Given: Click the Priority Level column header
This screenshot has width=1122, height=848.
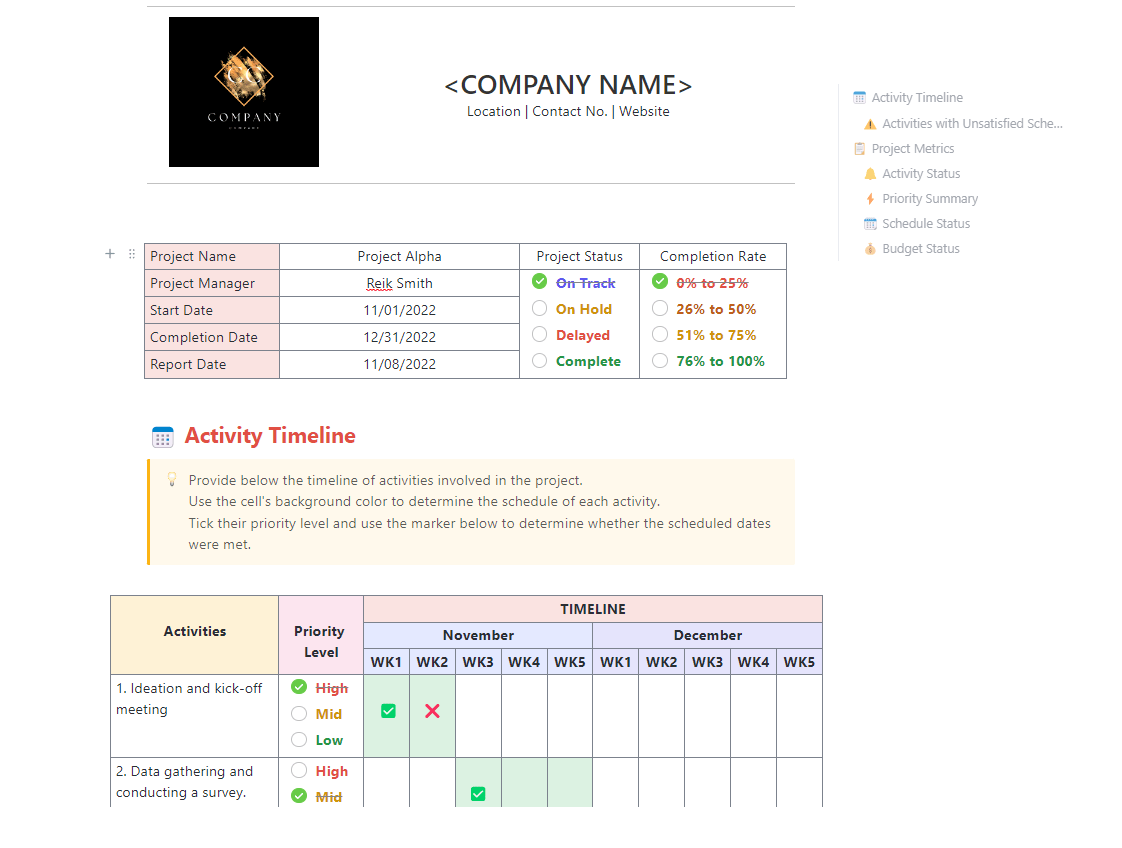Looking at the screenshot, I should tap(321, 635).
